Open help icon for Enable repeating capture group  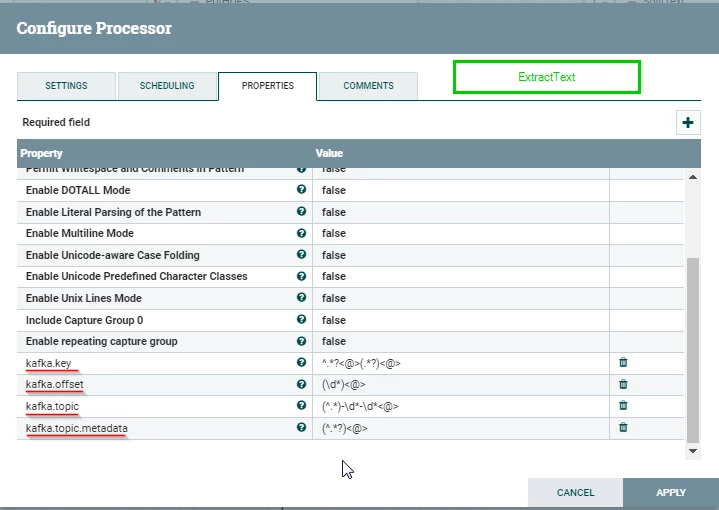pos(301,341)
